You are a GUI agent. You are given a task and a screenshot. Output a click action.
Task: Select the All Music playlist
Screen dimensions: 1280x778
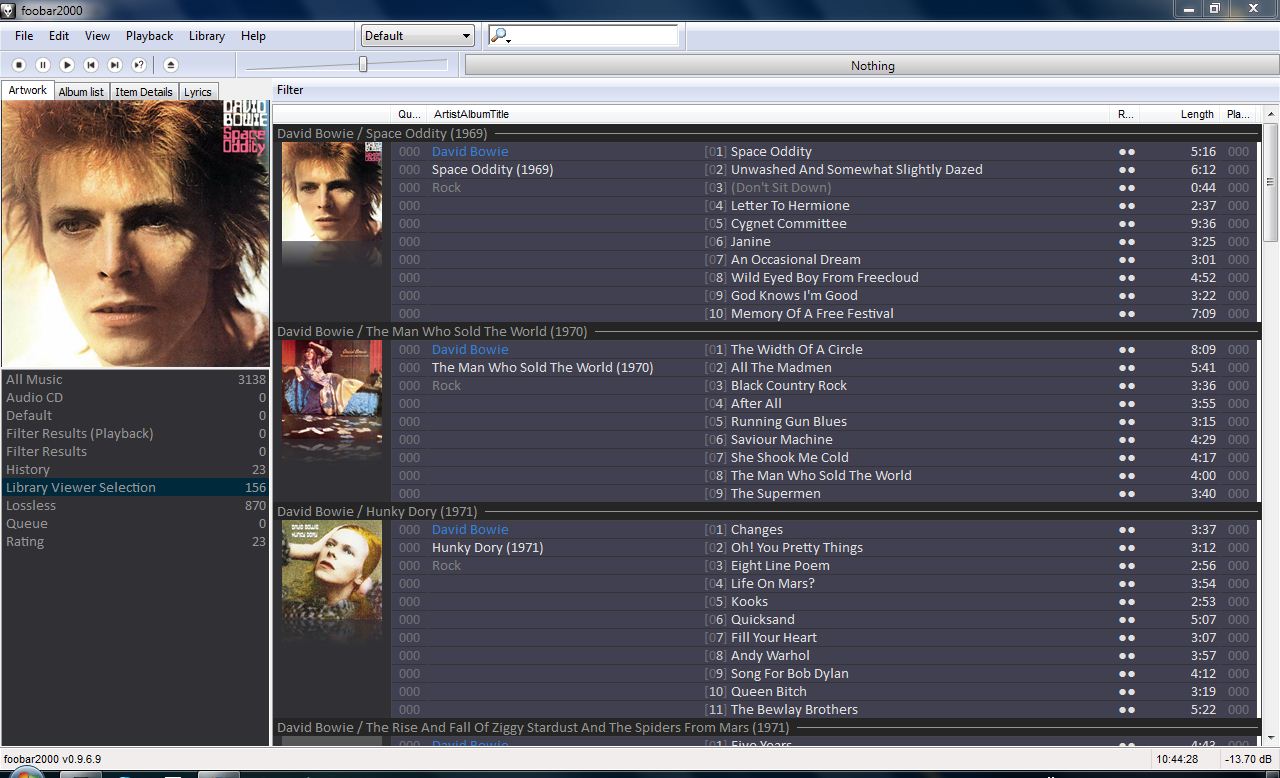tap(135, 379)
